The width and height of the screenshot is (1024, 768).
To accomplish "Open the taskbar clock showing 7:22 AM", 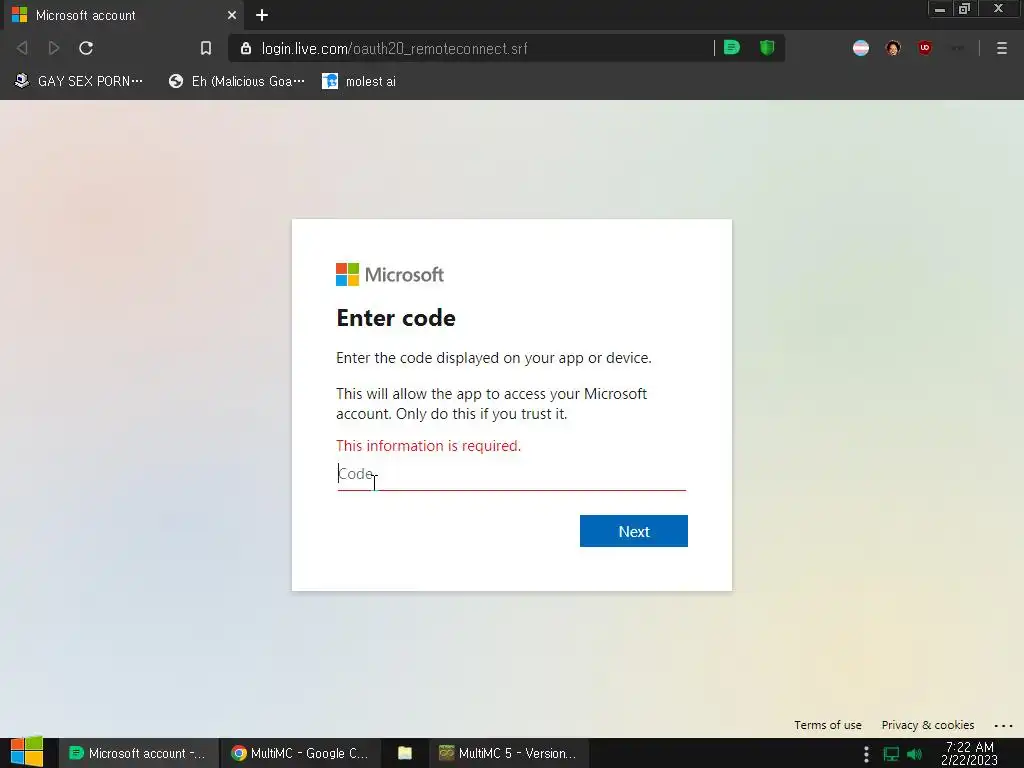I will tap(969, 753).
